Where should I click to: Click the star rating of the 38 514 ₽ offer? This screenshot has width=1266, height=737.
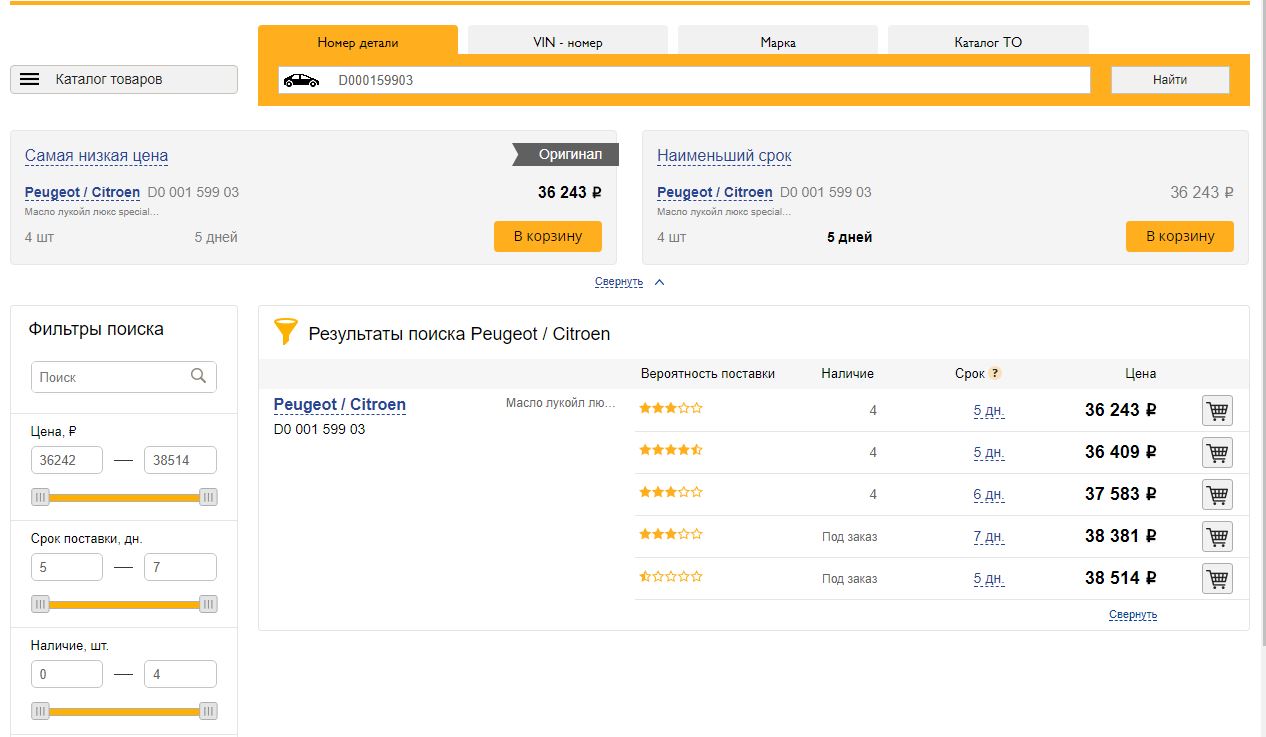click(671, 576)
